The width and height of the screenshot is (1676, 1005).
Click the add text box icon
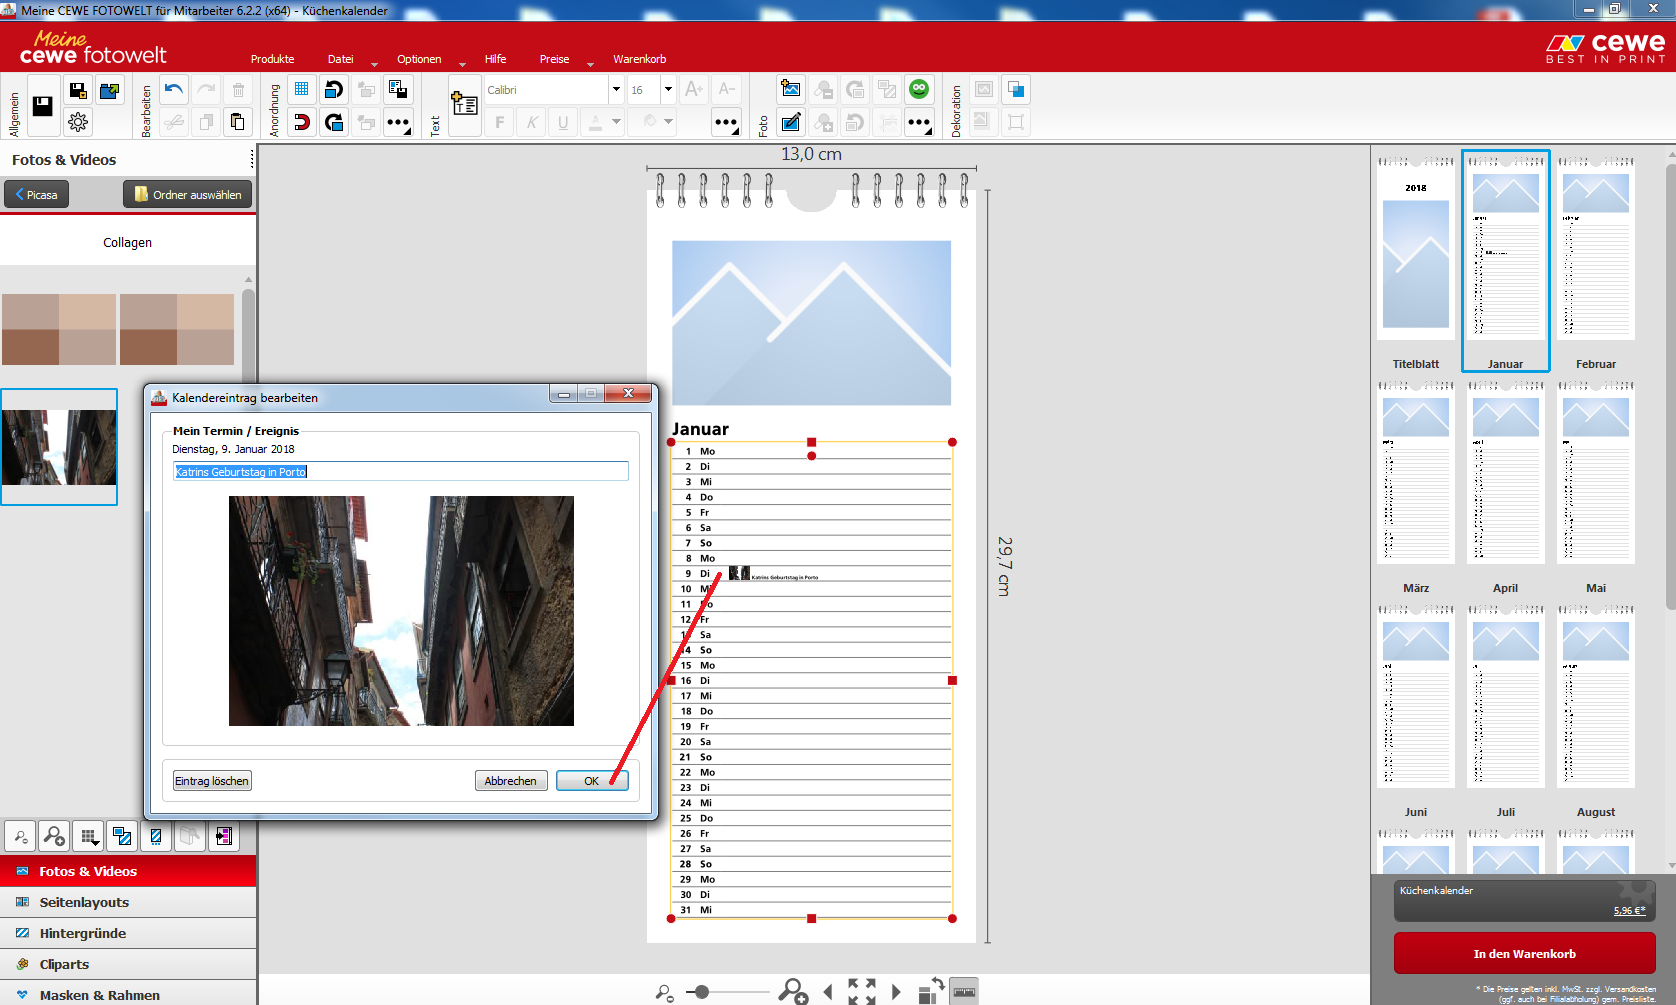464,103
